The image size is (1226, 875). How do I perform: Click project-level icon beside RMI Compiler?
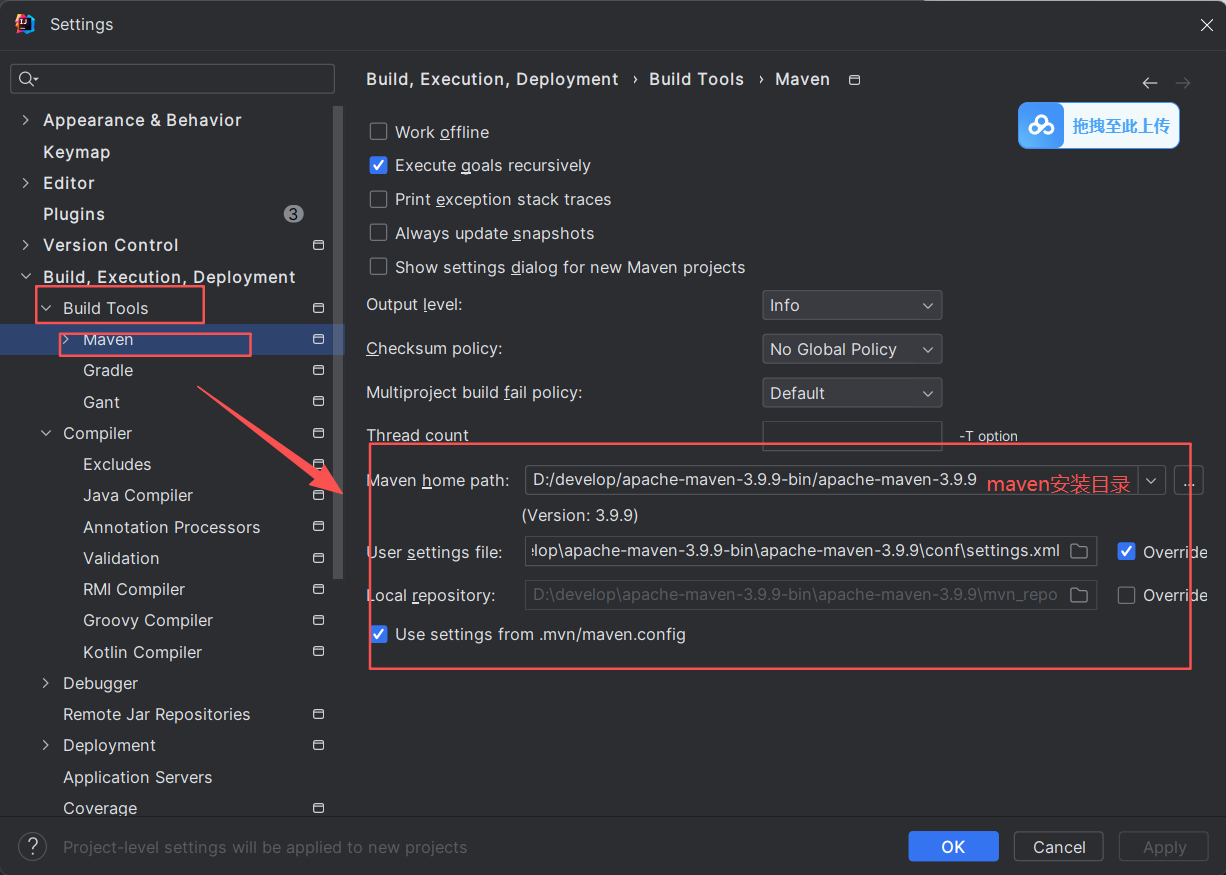coord(318,589)
